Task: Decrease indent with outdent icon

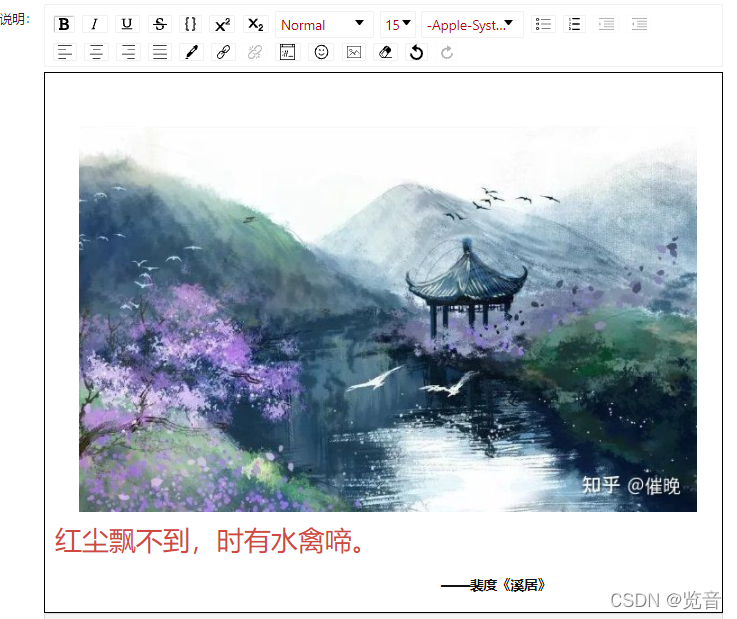Action: tap(639, 24)
